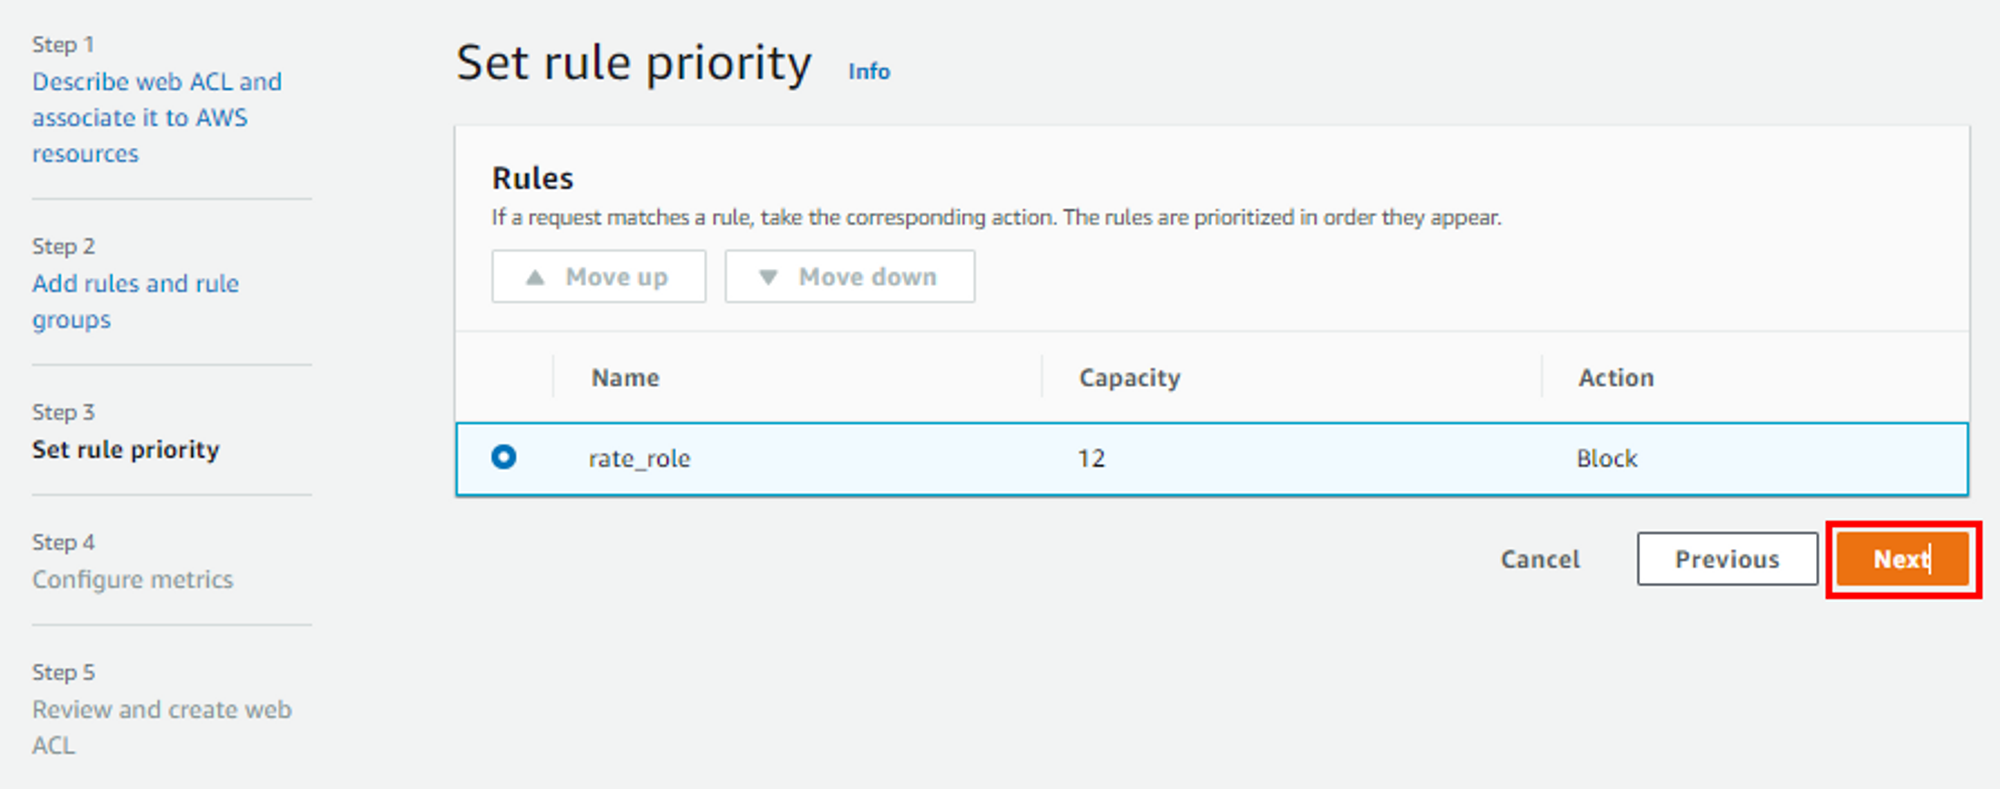Click the Capacity column header

(x=1129, y=377)
